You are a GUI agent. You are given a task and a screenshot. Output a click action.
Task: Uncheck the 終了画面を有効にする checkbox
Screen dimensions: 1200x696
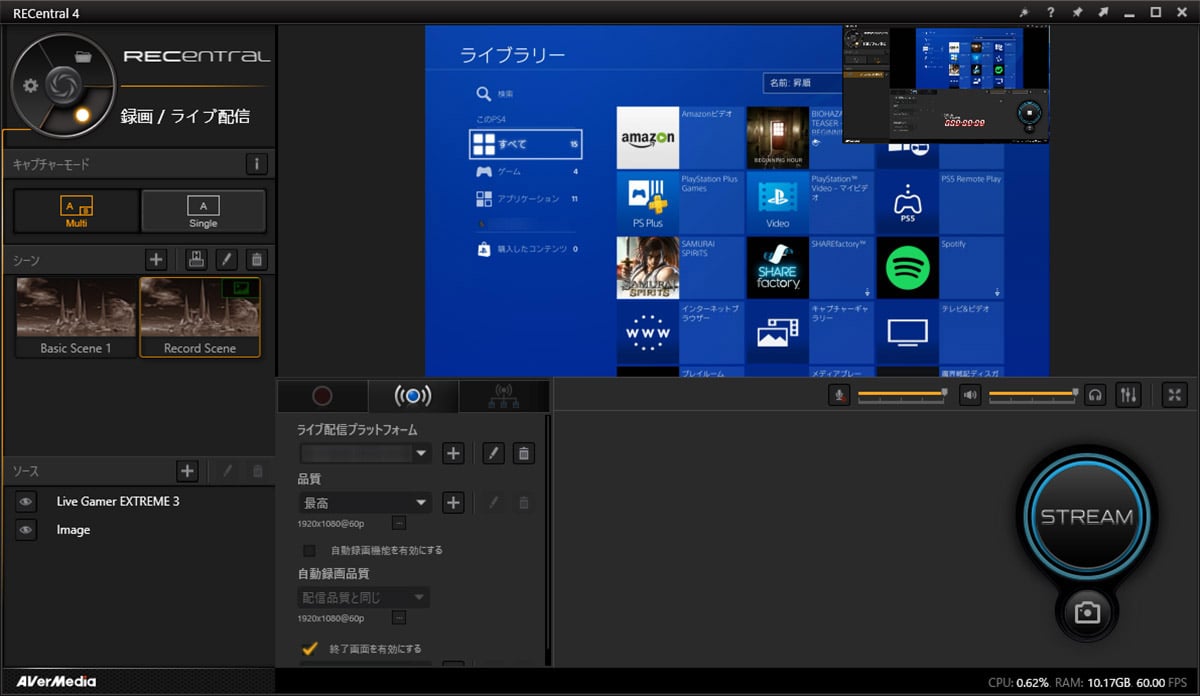309,648
